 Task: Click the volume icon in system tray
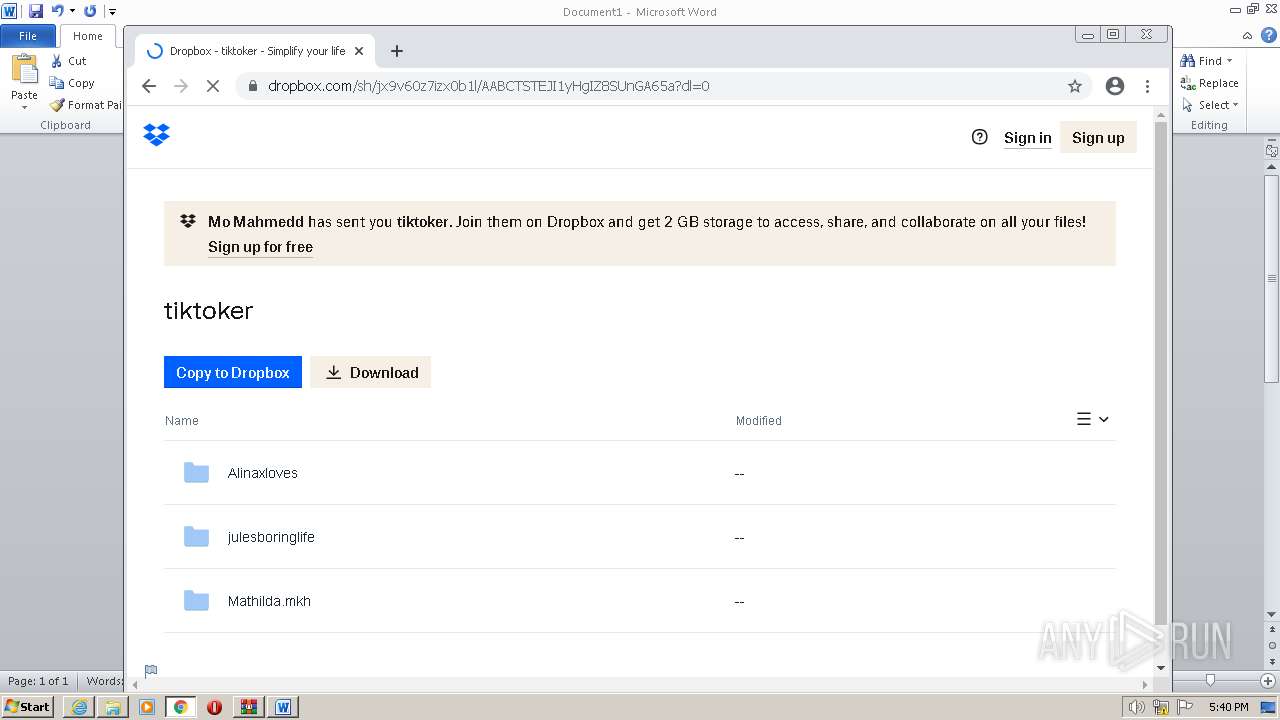click(x=1136, y=707)
